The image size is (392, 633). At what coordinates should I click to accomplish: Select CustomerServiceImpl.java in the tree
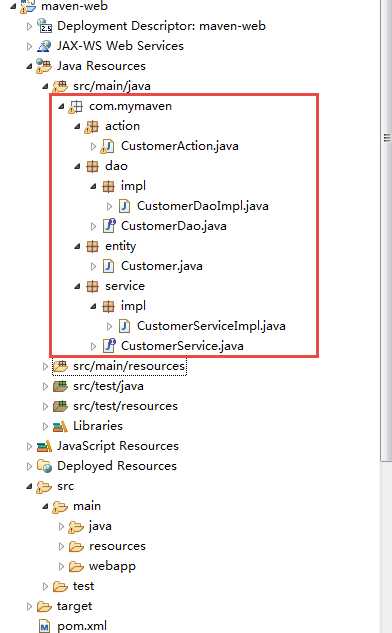click(211, 326)
